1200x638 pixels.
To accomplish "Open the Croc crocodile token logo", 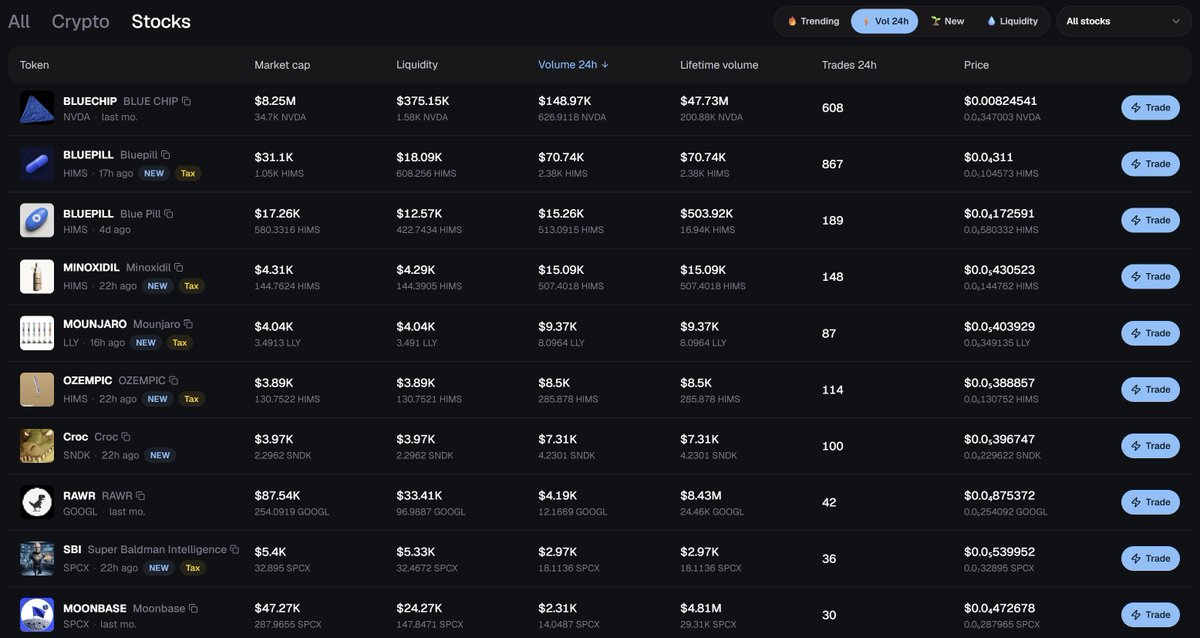I will point(37,446).
